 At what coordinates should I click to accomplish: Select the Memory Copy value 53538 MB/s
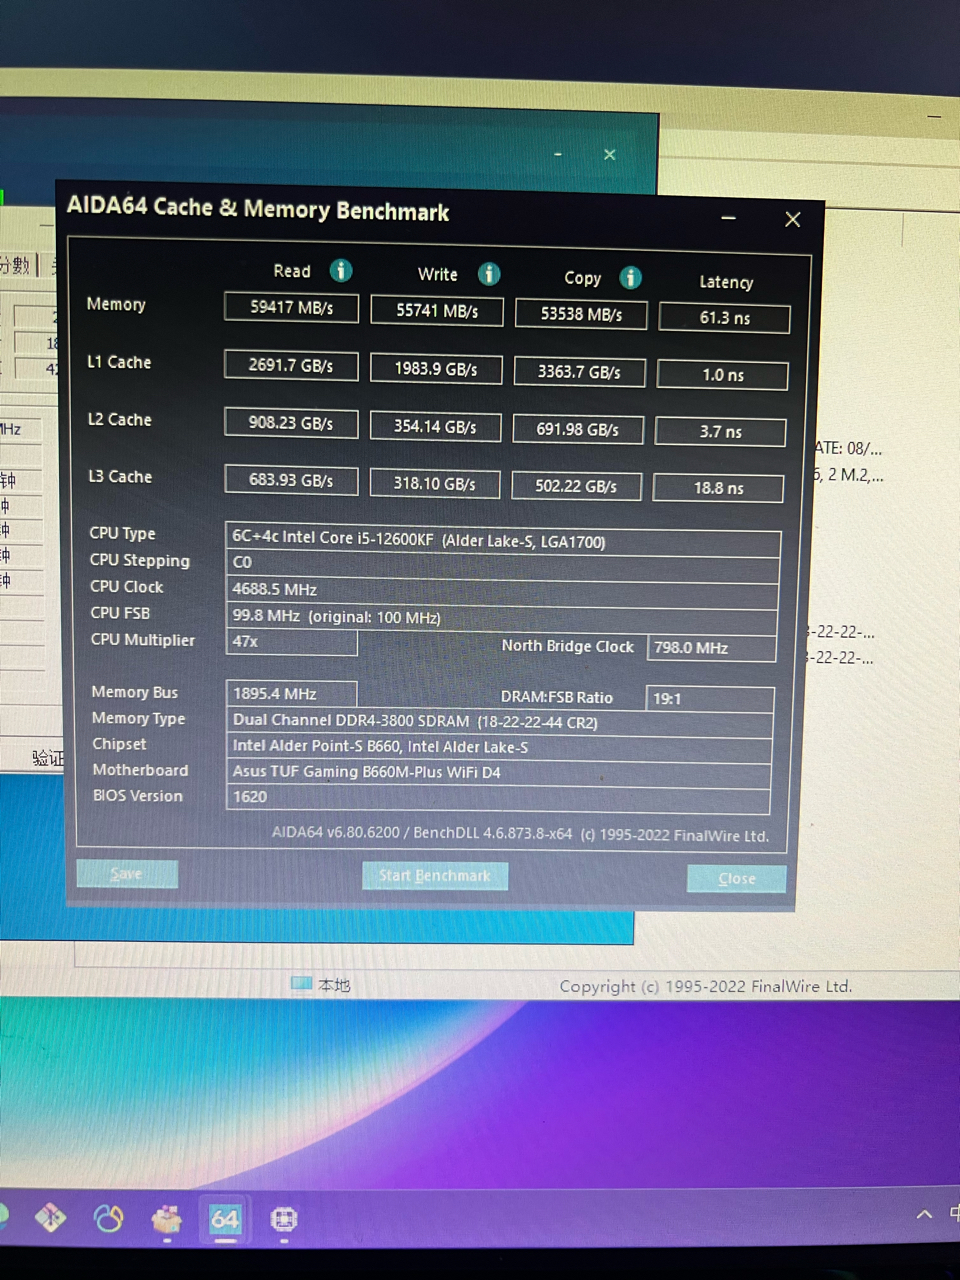[x=581, y=314]
